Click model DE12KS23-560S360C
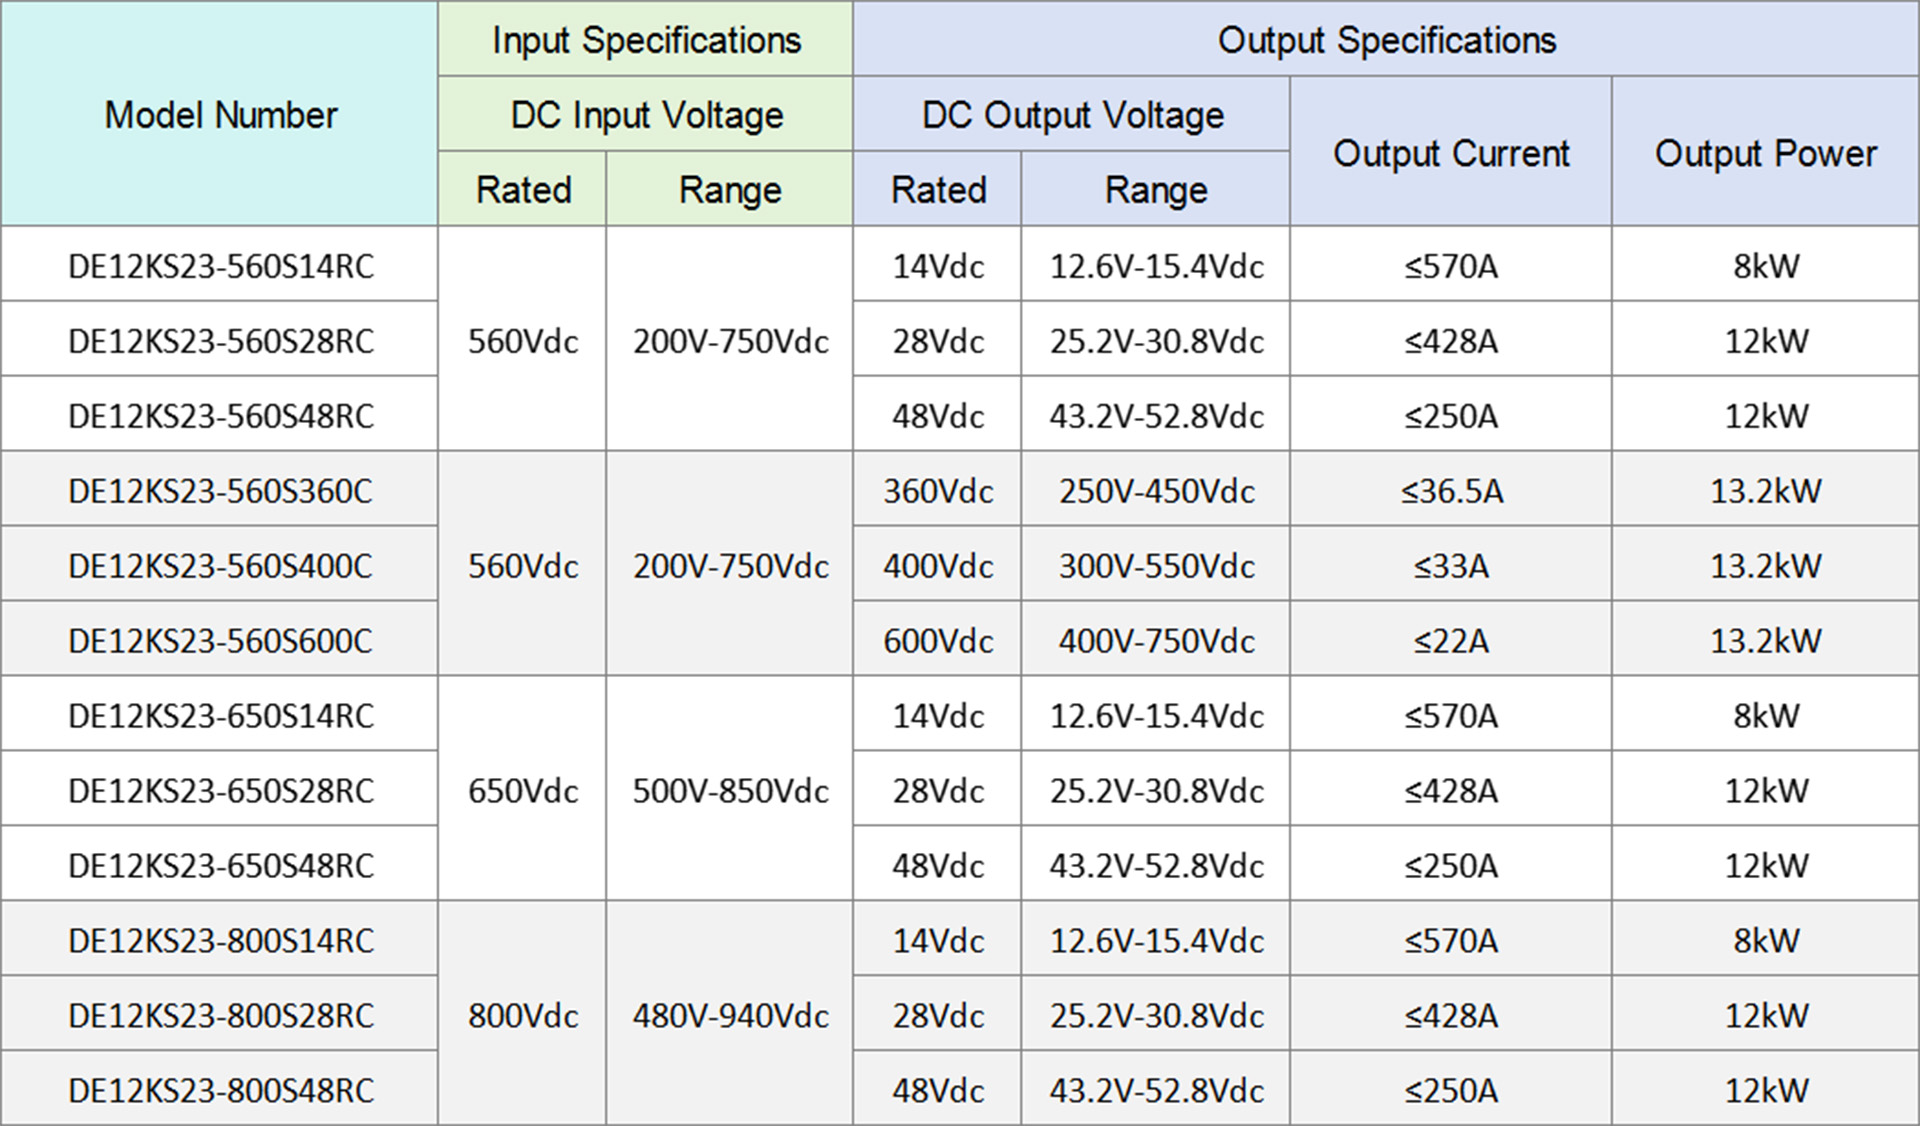 220,491
